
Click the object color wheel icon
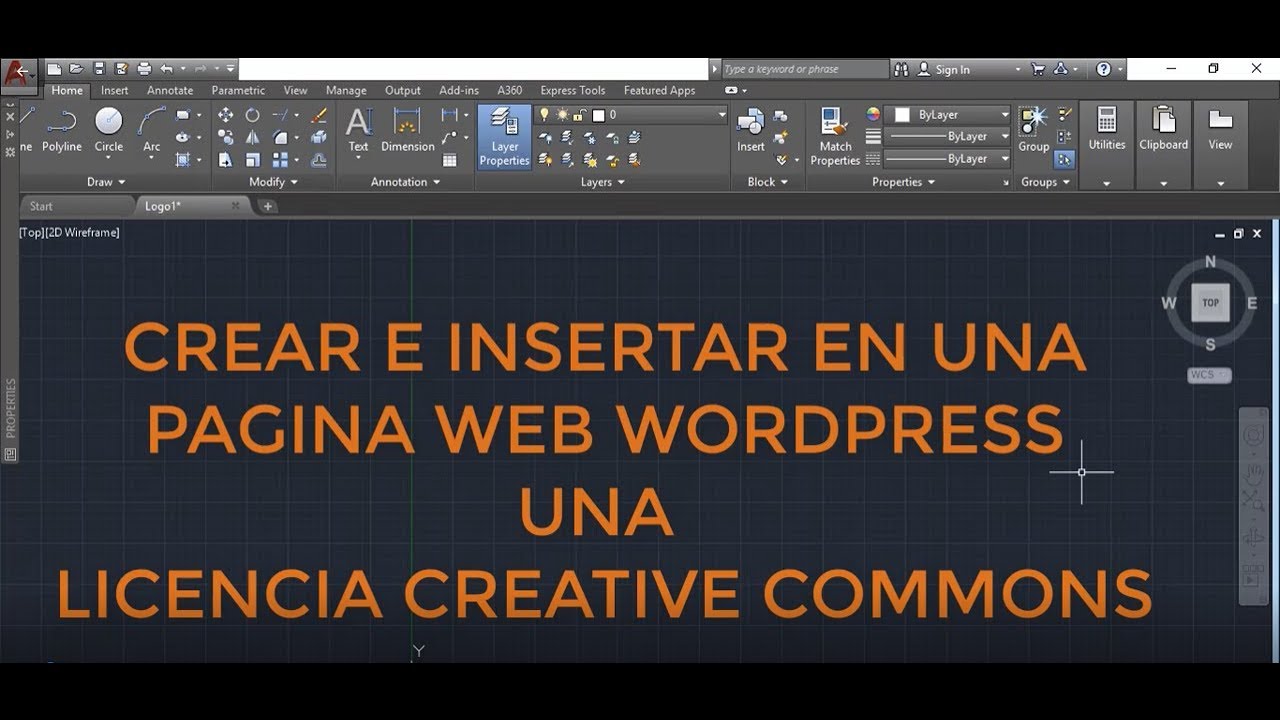pyautogui.click(x=873, y=115)
